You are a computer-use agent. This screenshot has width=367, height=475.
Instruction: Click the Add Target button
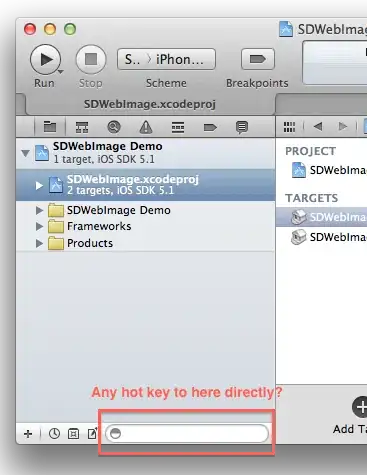(x=359, y=407)
